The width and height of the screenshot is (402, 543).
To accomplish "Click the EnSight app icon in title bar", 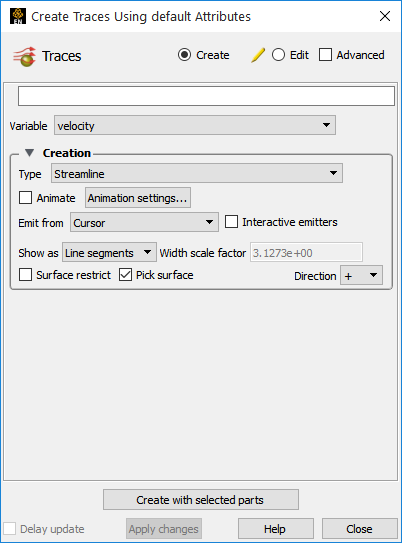I will (x=18, y=16).
